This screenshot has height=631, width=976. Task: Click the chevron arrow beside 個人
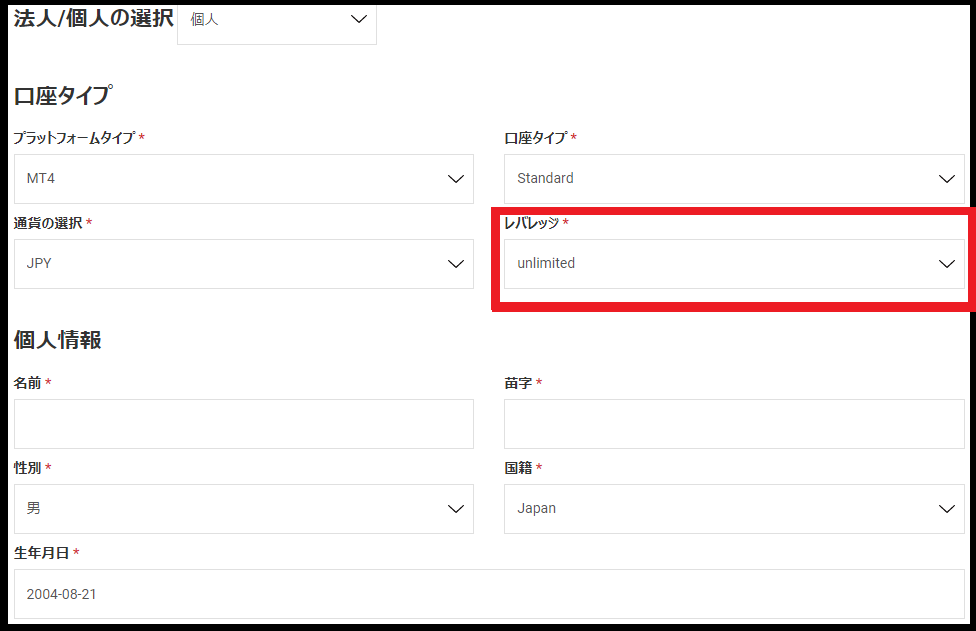[359, 20]
